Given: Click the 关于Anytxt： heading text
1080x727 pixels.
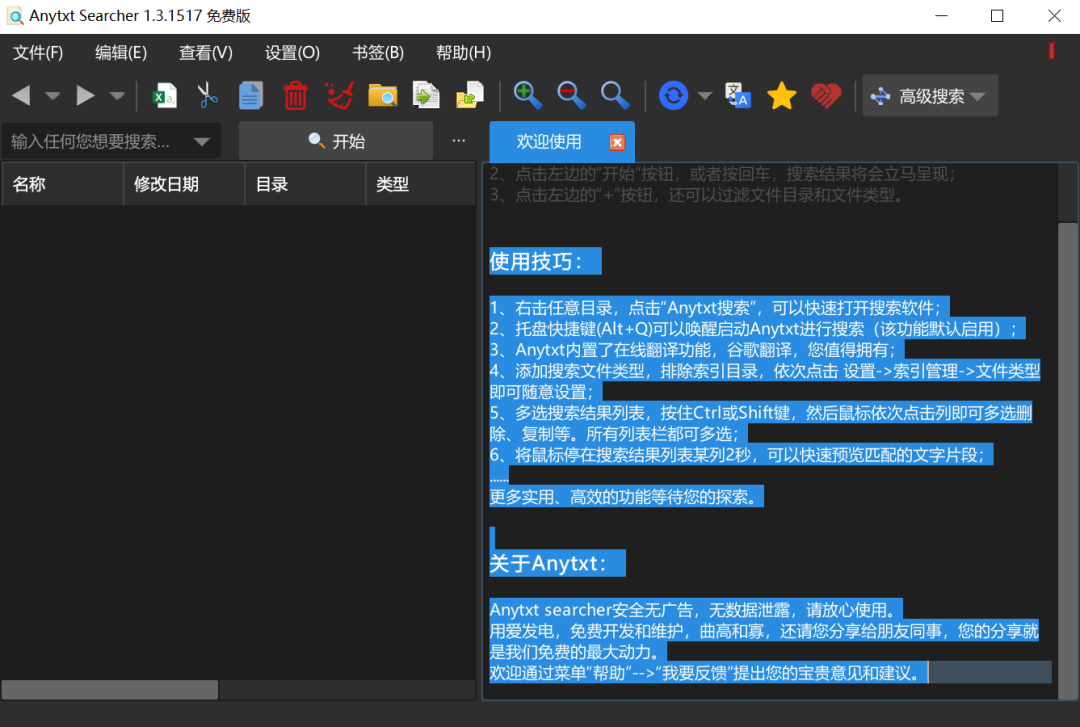Looking at the screenshot, I should coord(548,563).
